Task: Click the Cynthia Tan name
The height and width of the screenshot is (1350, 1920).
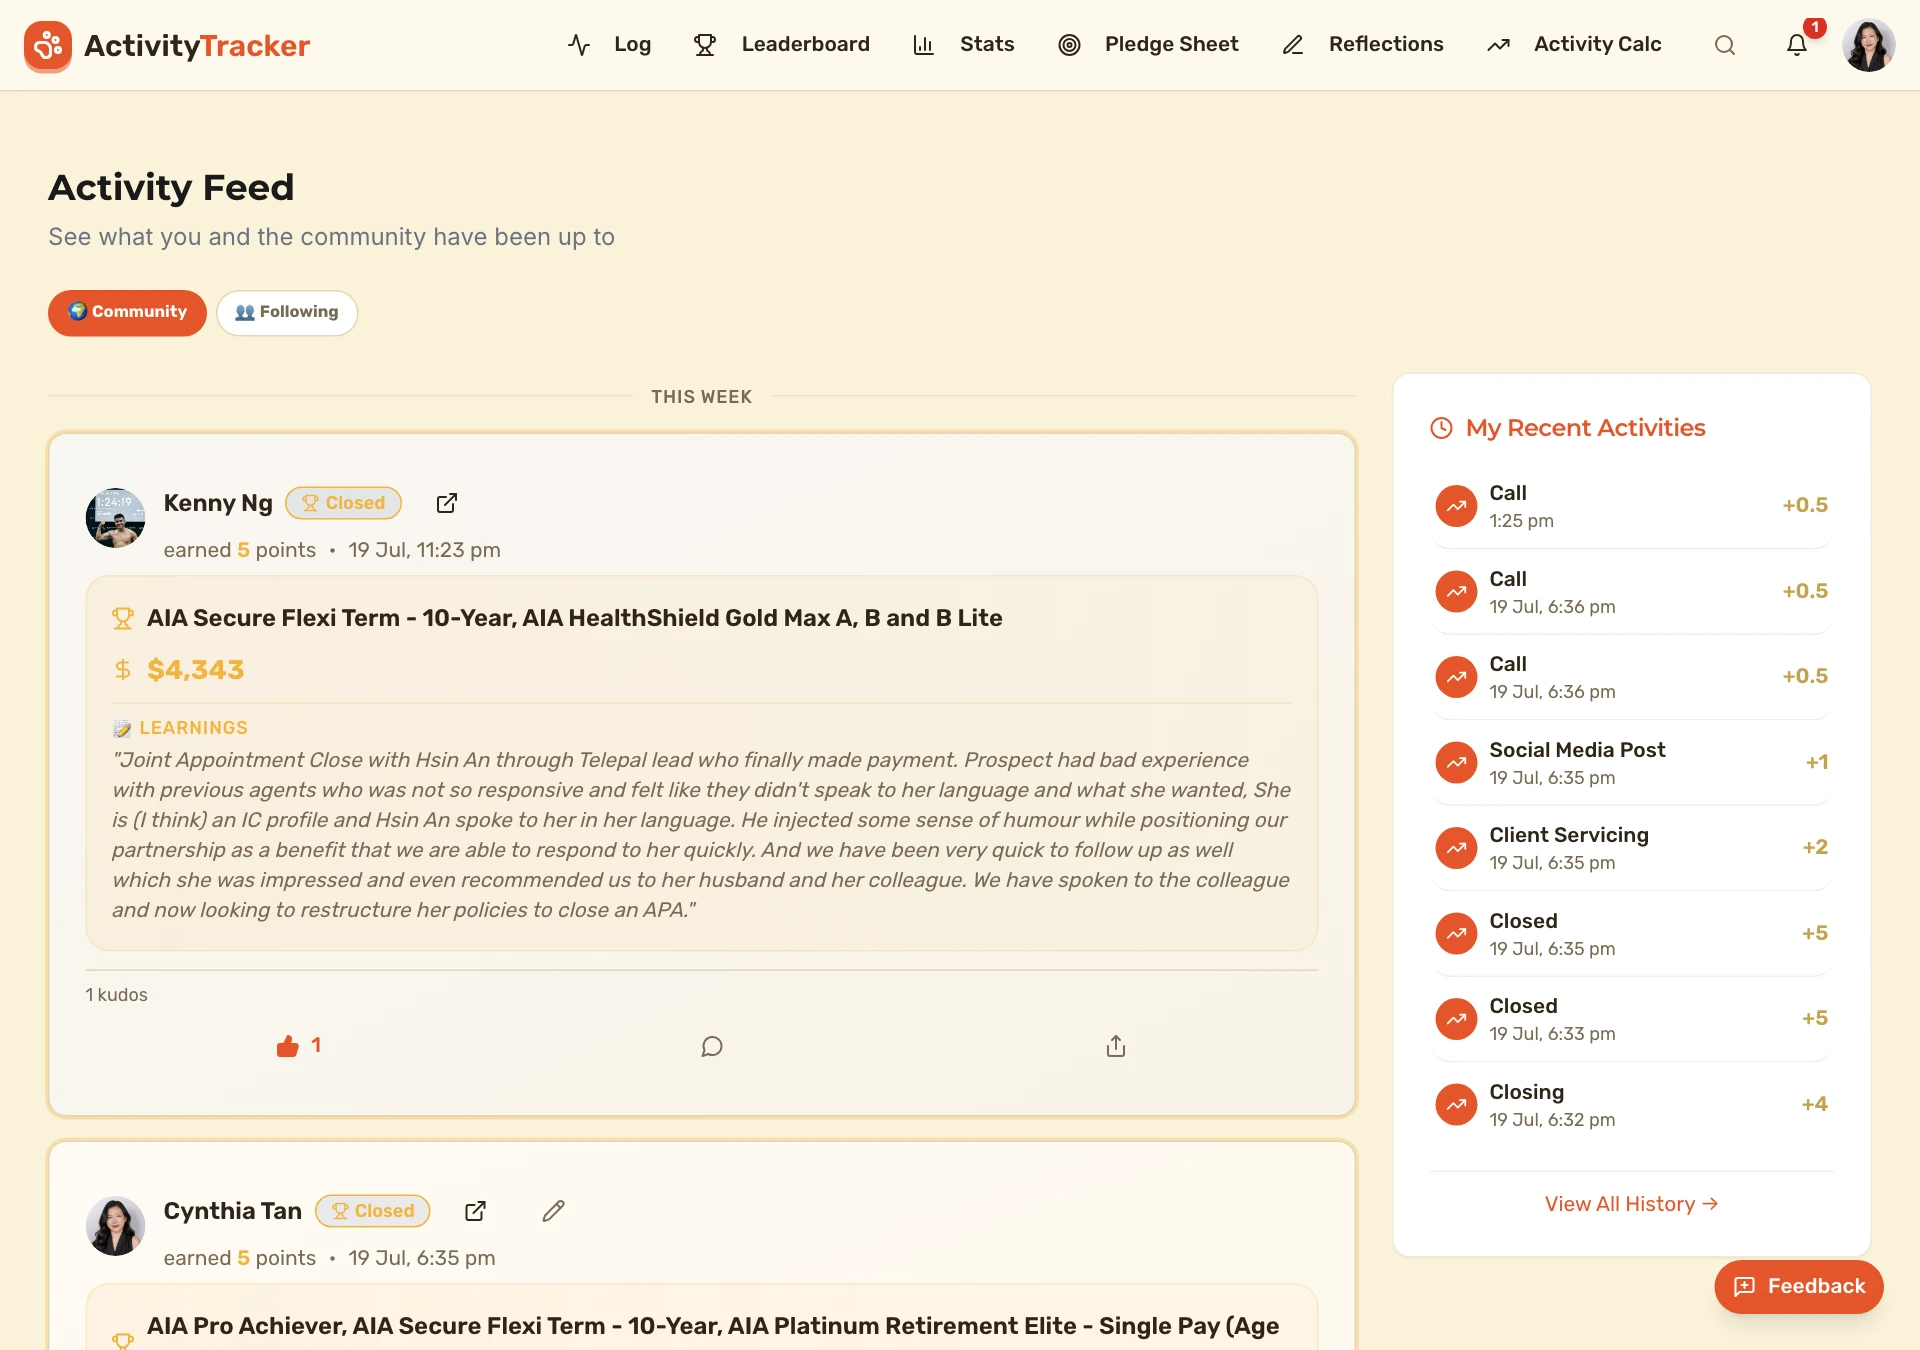Action: 233,1211
